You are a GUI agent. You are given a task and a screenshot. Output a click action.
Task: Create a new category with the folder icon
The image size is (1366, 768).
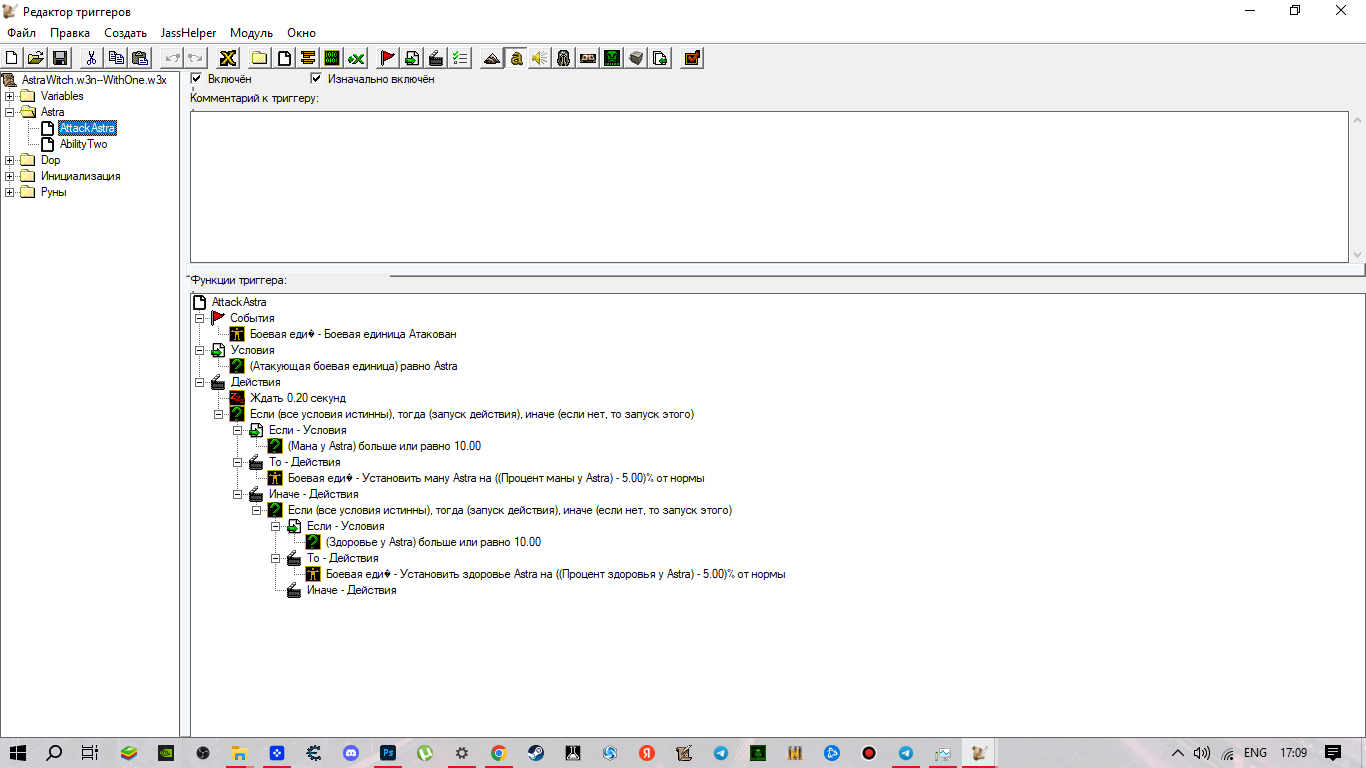pyautogui.click(x=259, y=58)
